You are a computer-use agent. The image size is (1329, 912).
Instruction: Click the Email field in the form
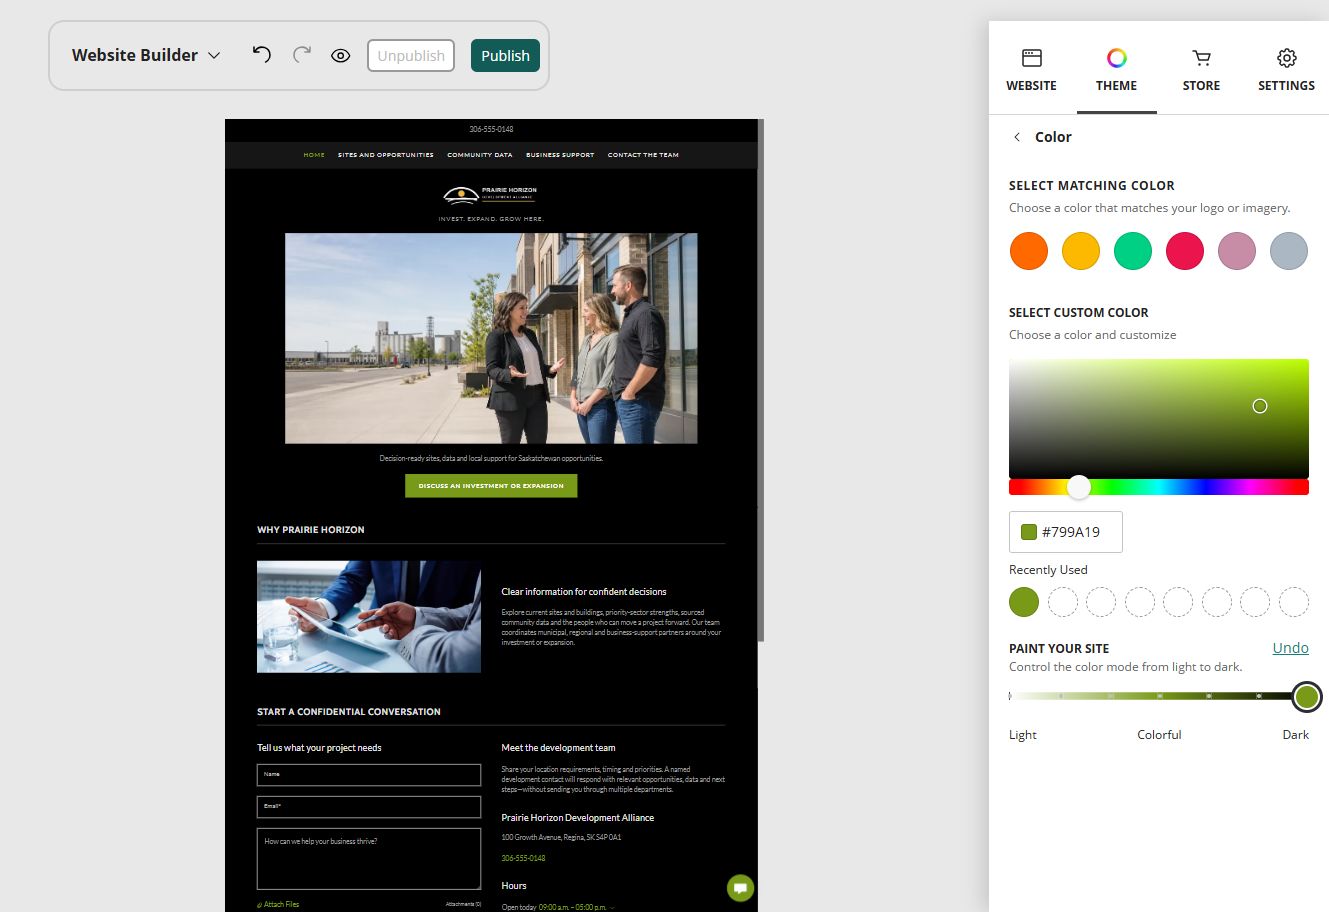369,806
